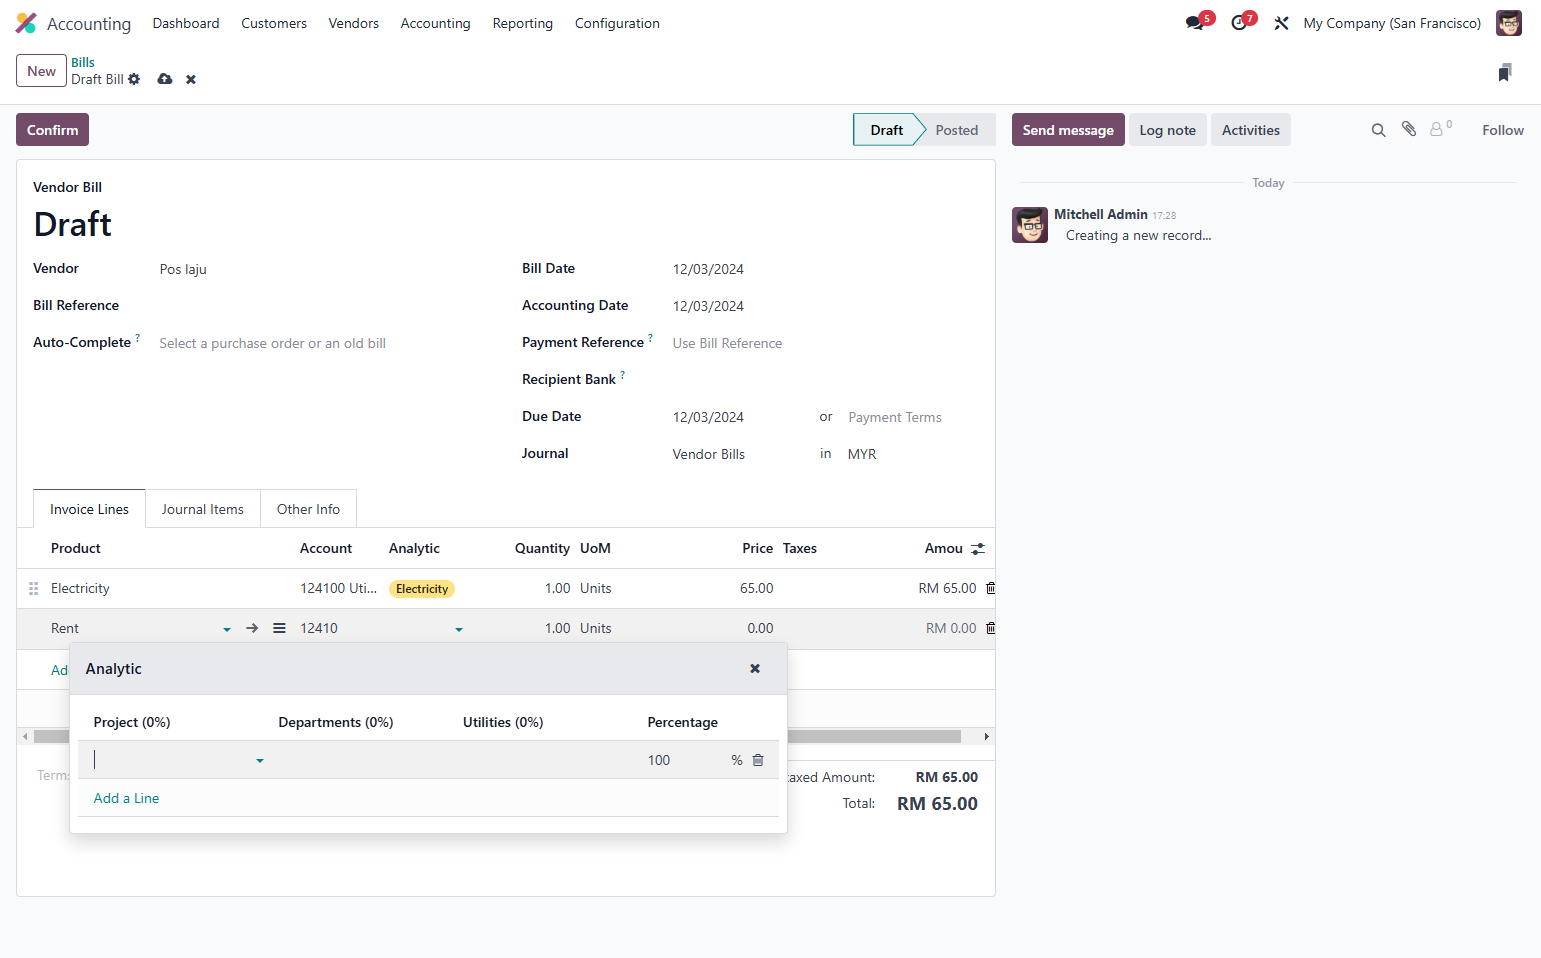Click Add a Line in Analytic popup
The height and width of the screenshot is (958, 1541).
click(126, 798)
